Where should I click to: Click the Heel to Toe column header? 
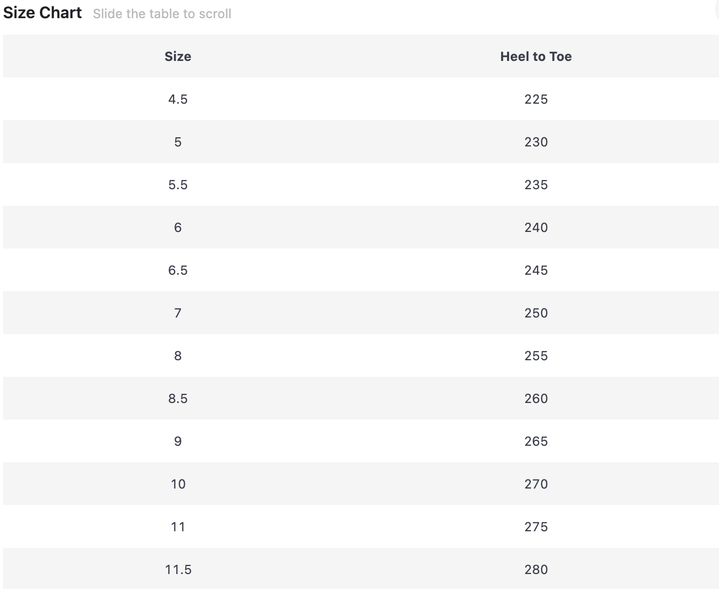(x=536, y=56)
